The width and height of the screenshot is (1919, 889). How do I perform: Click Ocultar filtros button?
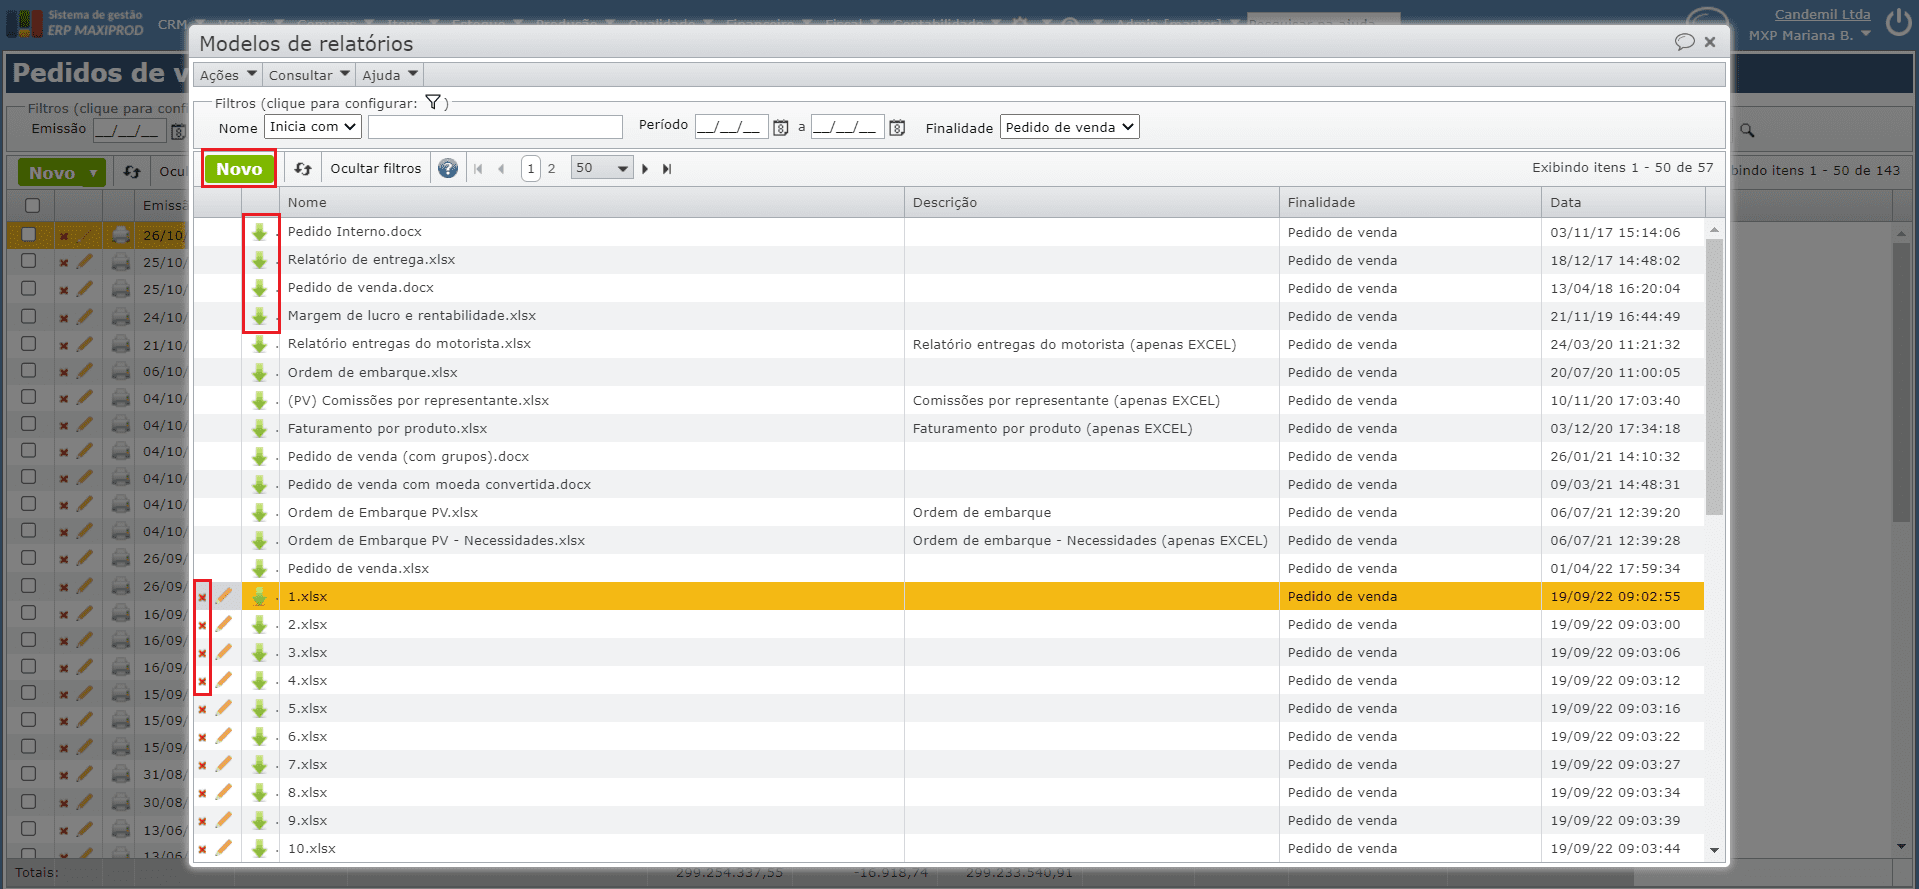(x=376, y=169)
